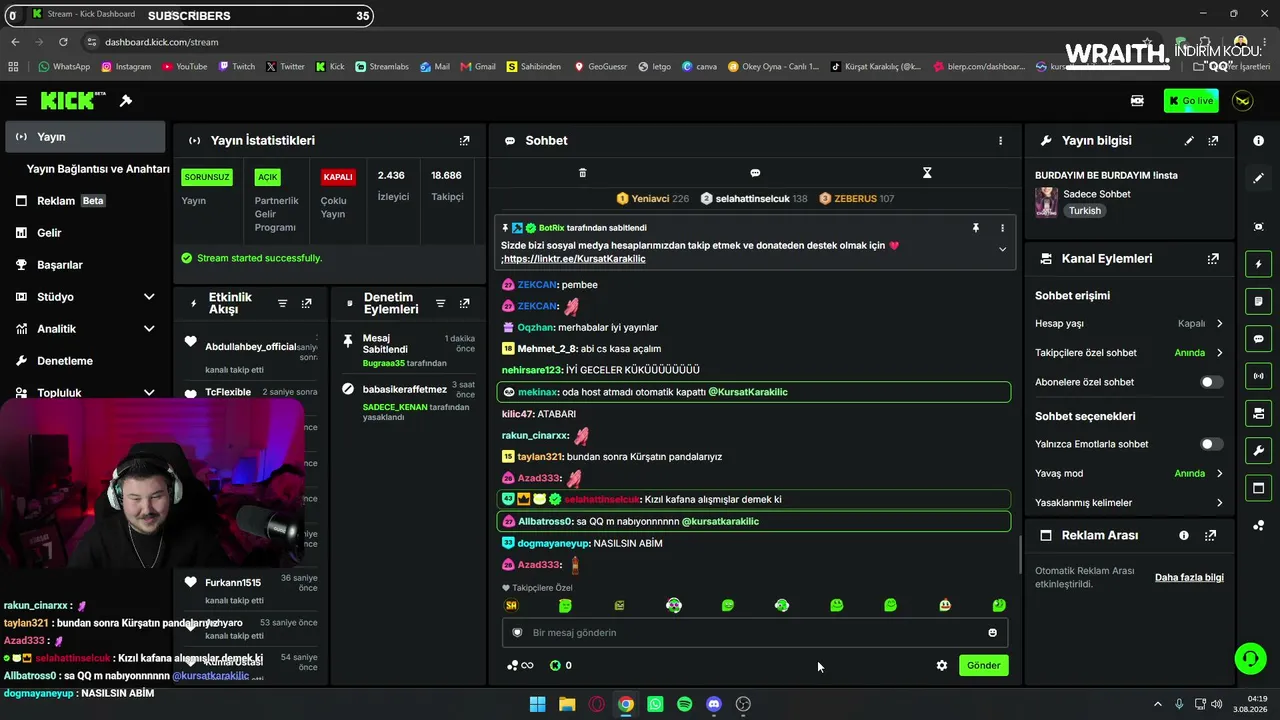Open Yasaklanmış kelimeler setting

(x=1129, y=503)
